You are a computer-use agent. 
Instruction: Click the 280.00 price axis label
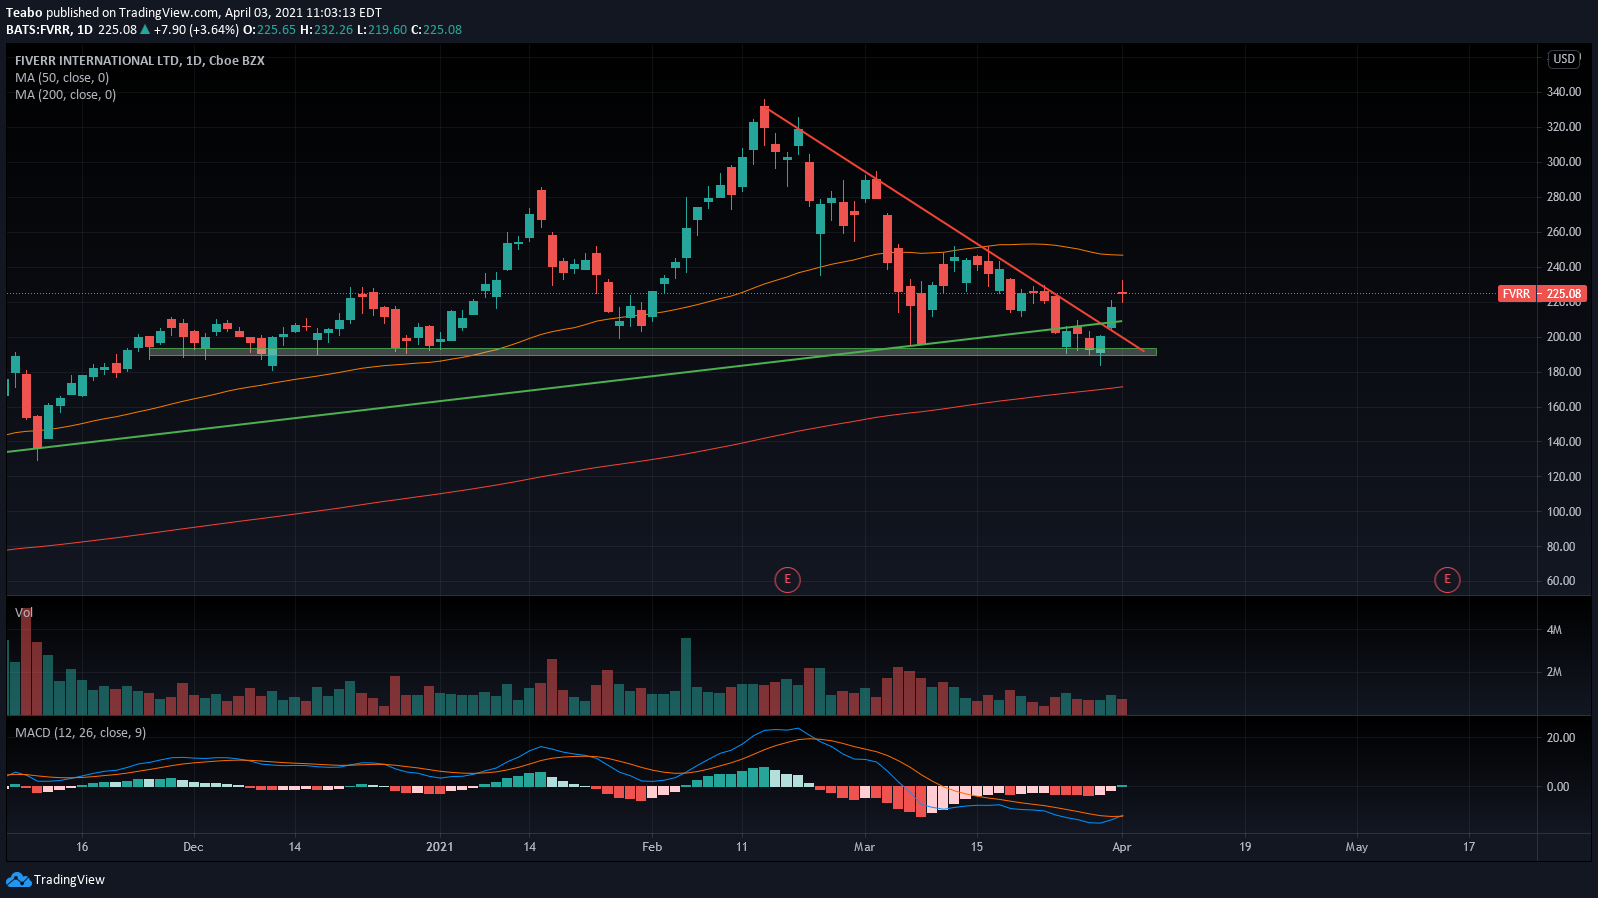point(1564,197)
